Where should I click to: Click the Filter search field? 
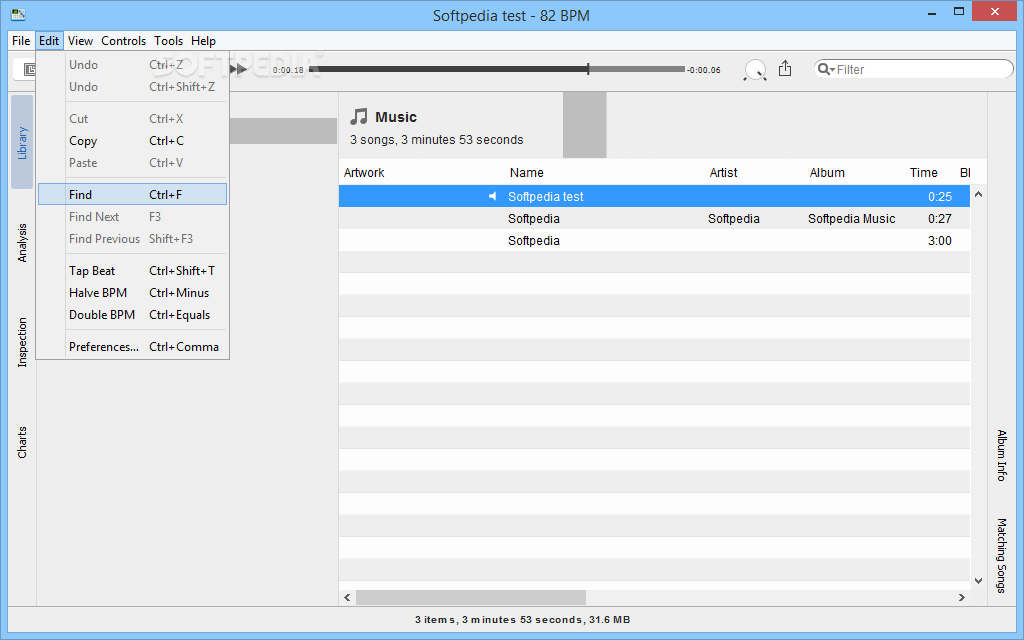pos(914,69)
